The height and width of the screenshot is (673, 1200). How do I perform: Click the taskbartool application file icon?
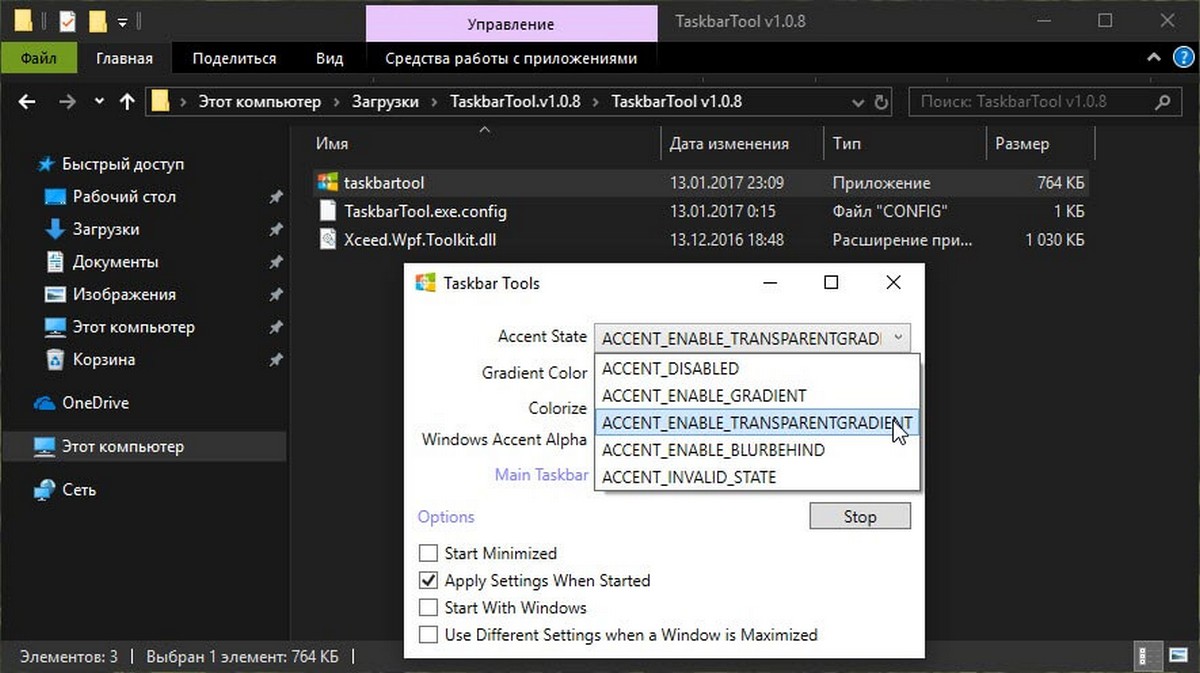pyautogui.click(x=327, y=183)
